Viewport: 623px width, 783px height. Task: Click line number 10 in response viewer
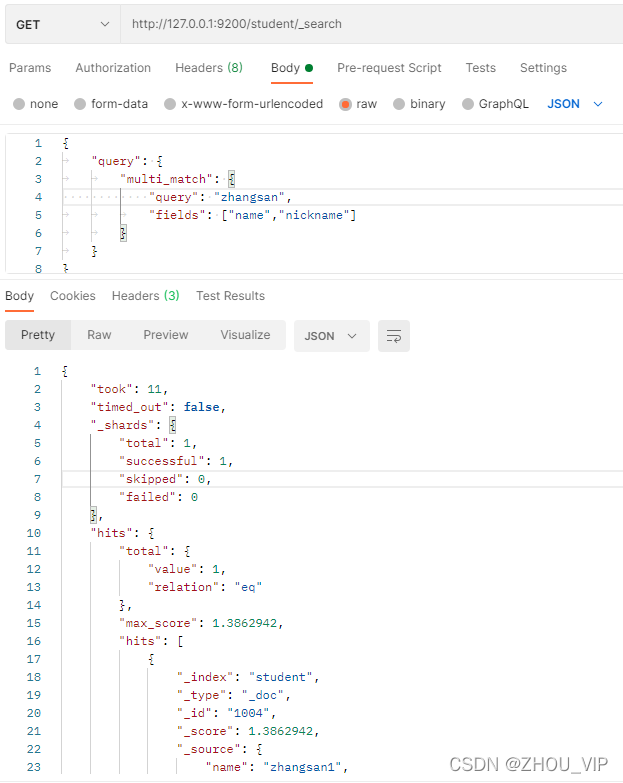34,533
